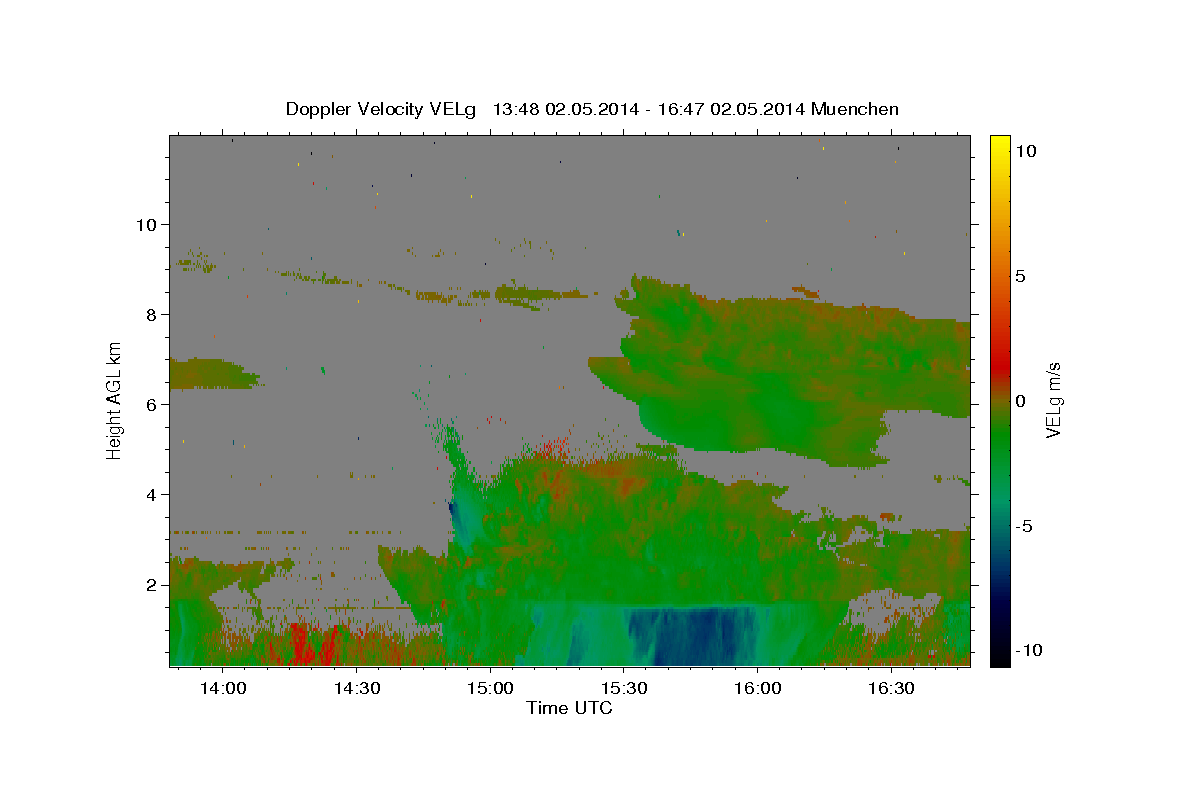Image resolution: width=1200 pixels, height=800 pixels.
Task: Click the plot title 'Doppler Velocity VELg'
Action: tap(382, 109)
